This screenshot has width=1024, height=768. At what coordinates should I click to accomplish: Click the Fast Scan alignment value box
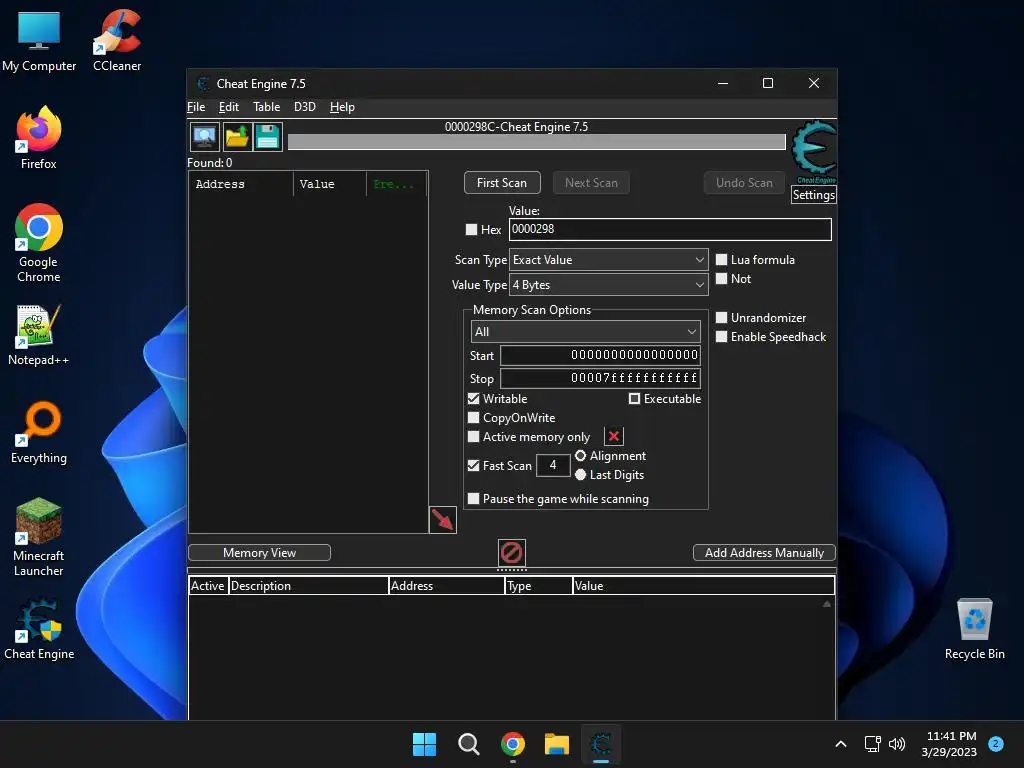tap(553, 465)
